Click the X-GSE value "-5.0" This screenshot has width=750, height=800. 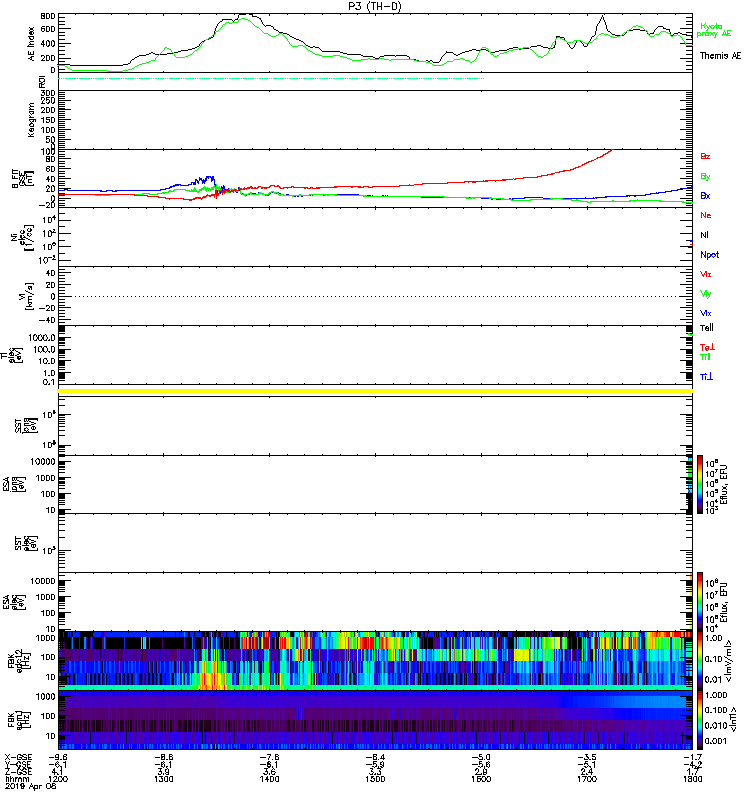[x=481, y=757]
